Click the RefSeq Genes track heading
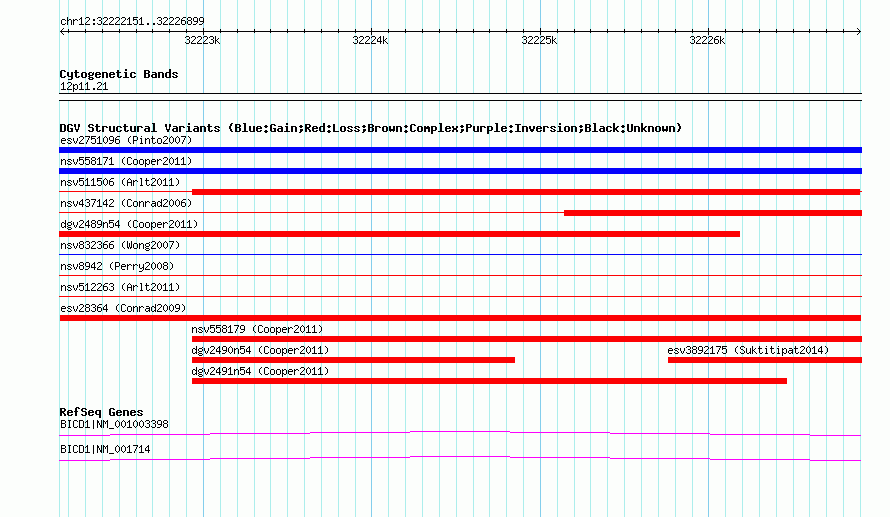Image resolution: width=890 pixels, height=517 pixels. click(x=102, y=412)
